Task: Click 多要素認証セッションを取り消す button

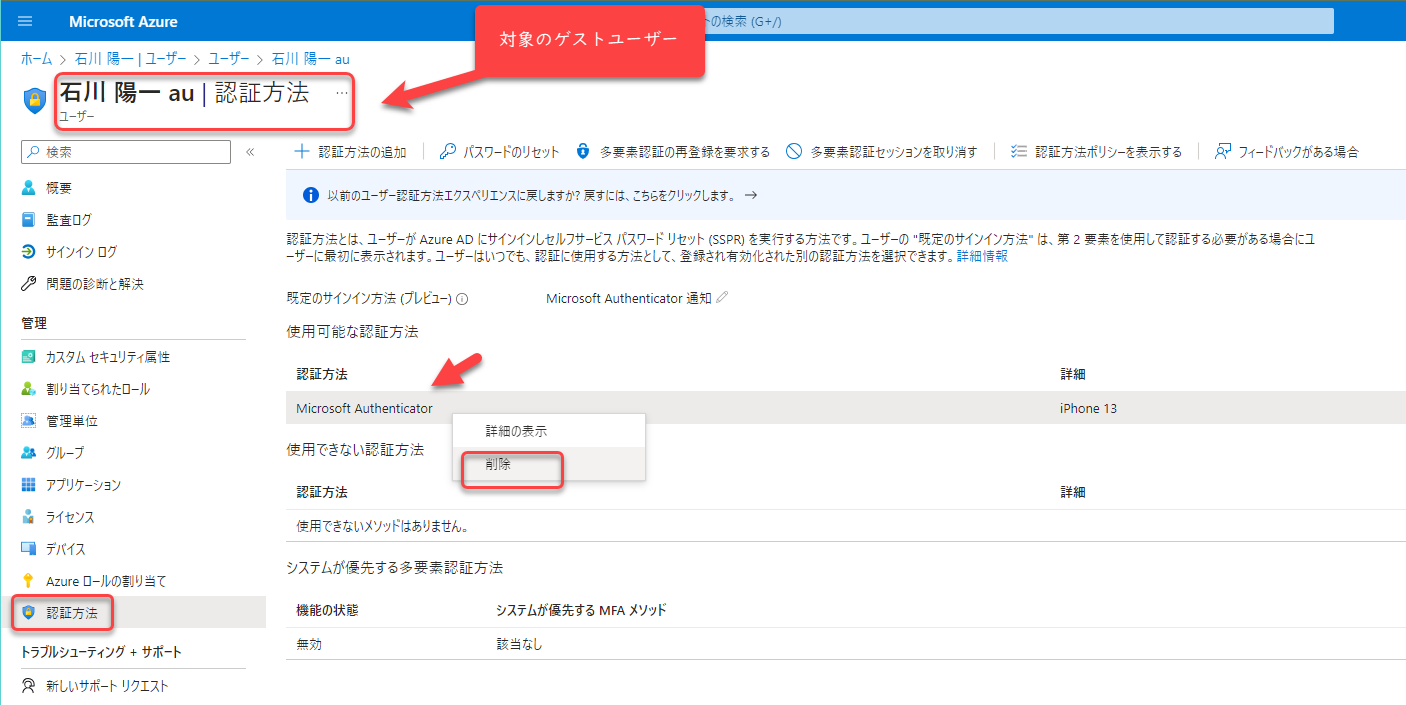Action: click(881, 151)
